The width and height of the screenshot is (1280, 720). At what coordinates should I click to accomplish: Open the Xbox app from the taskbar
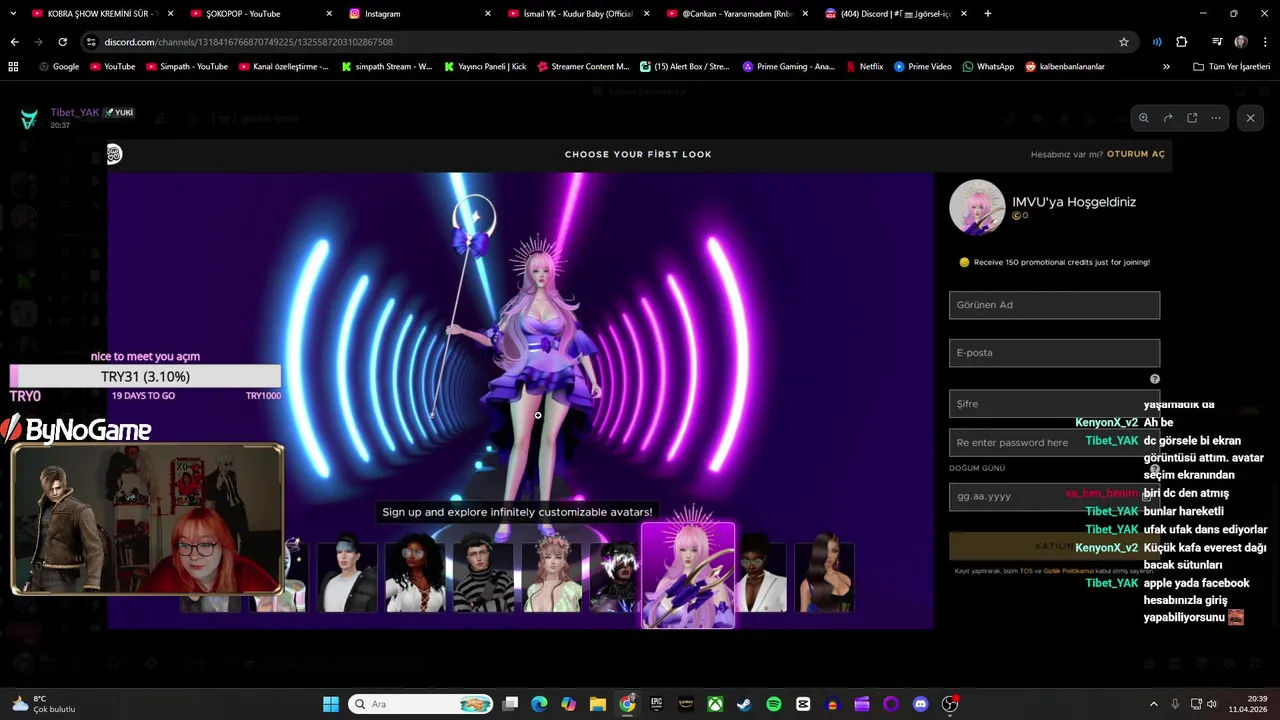(715, 704)
